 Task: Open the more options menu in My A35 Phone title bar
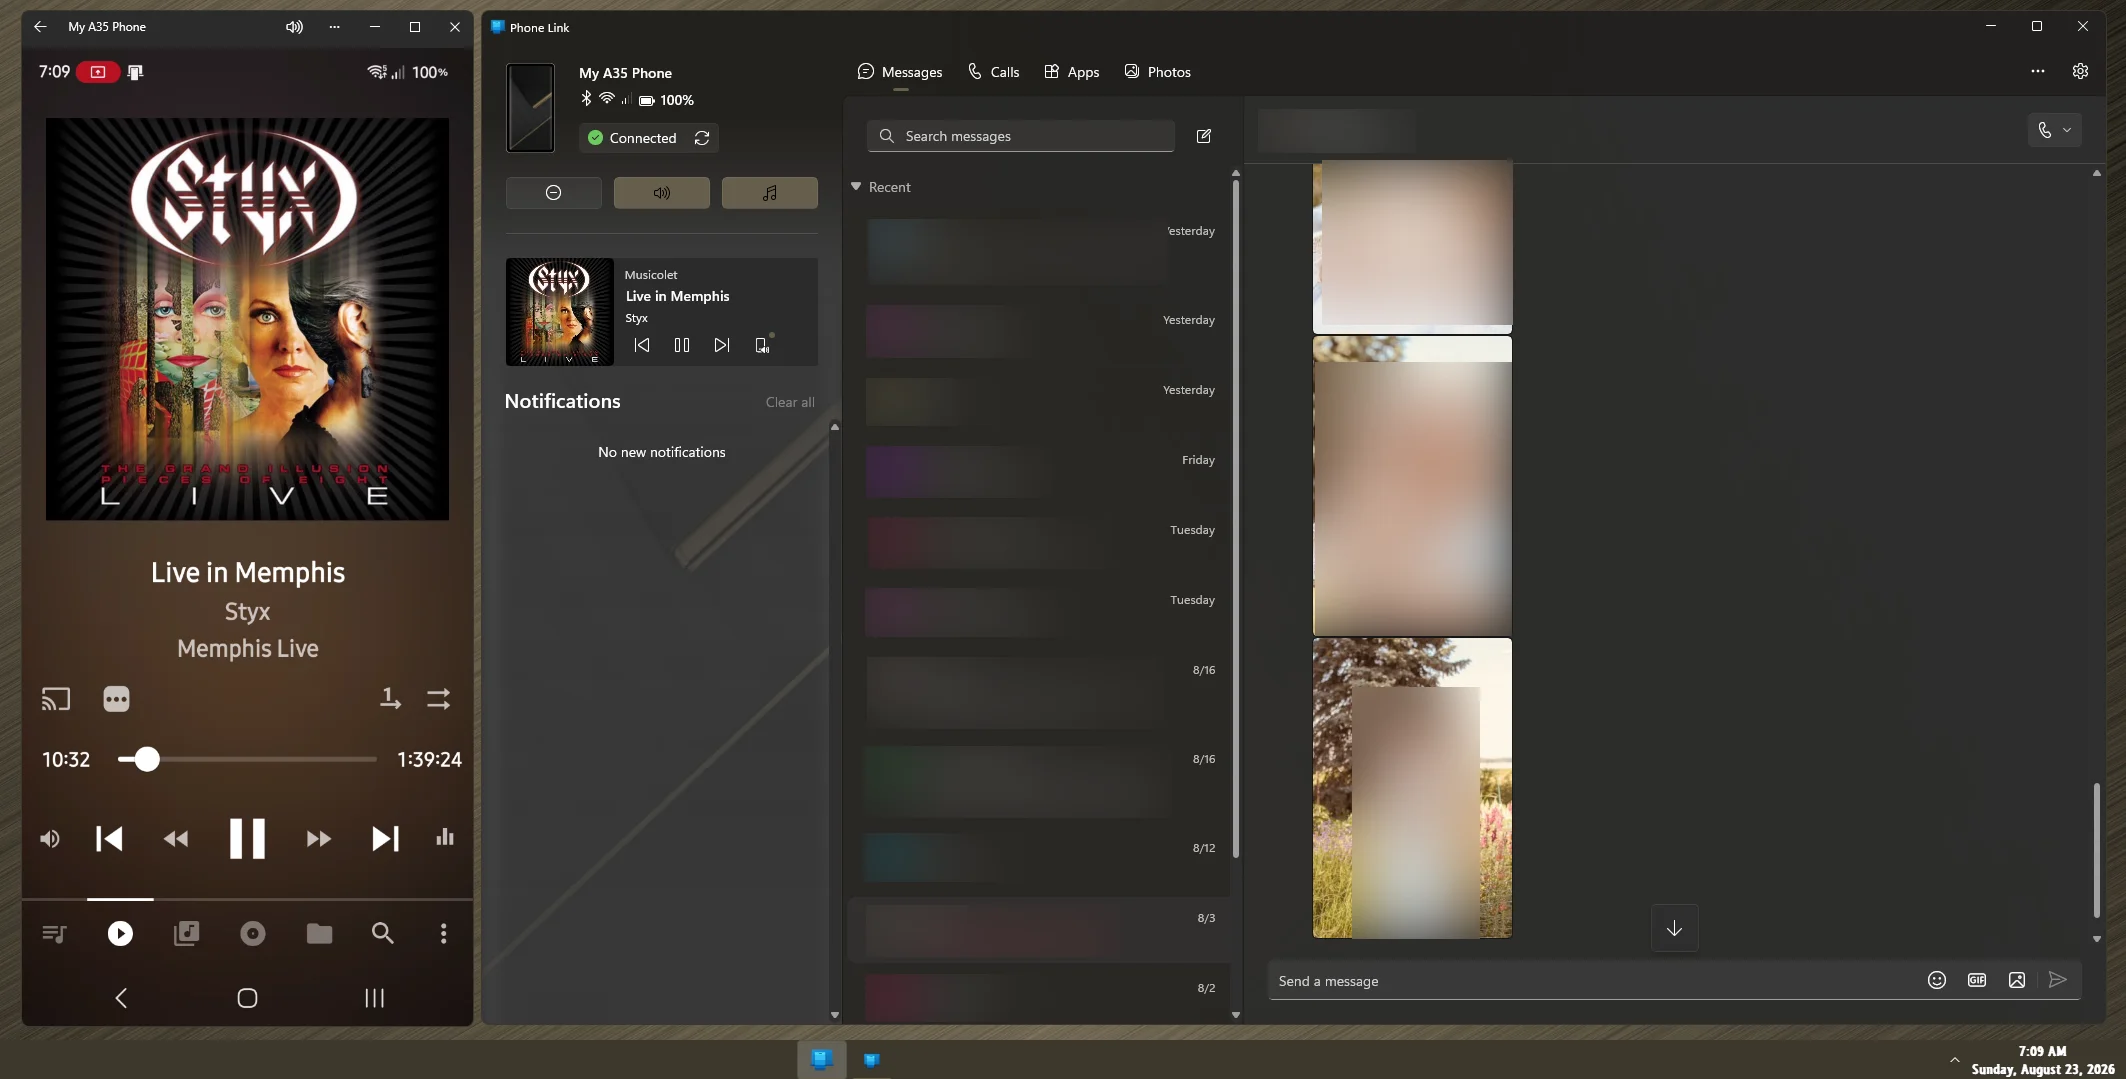click(334, 27)
